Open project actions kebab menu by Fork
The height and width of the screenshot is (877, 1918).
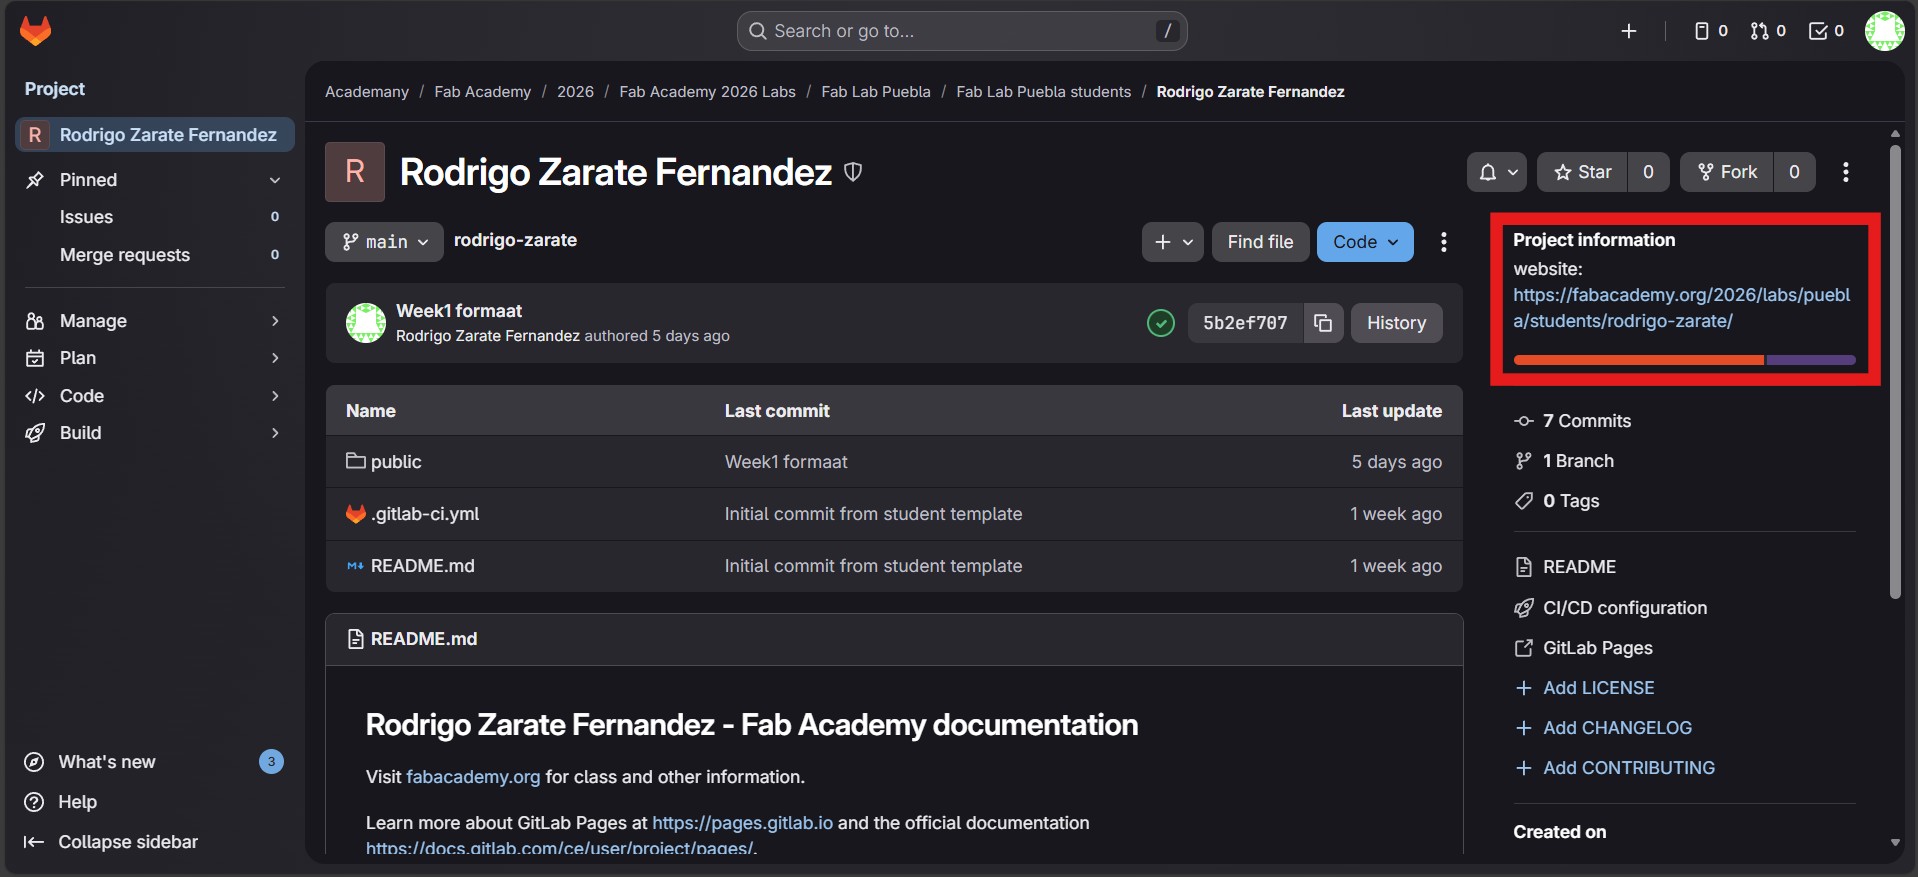1846,172
